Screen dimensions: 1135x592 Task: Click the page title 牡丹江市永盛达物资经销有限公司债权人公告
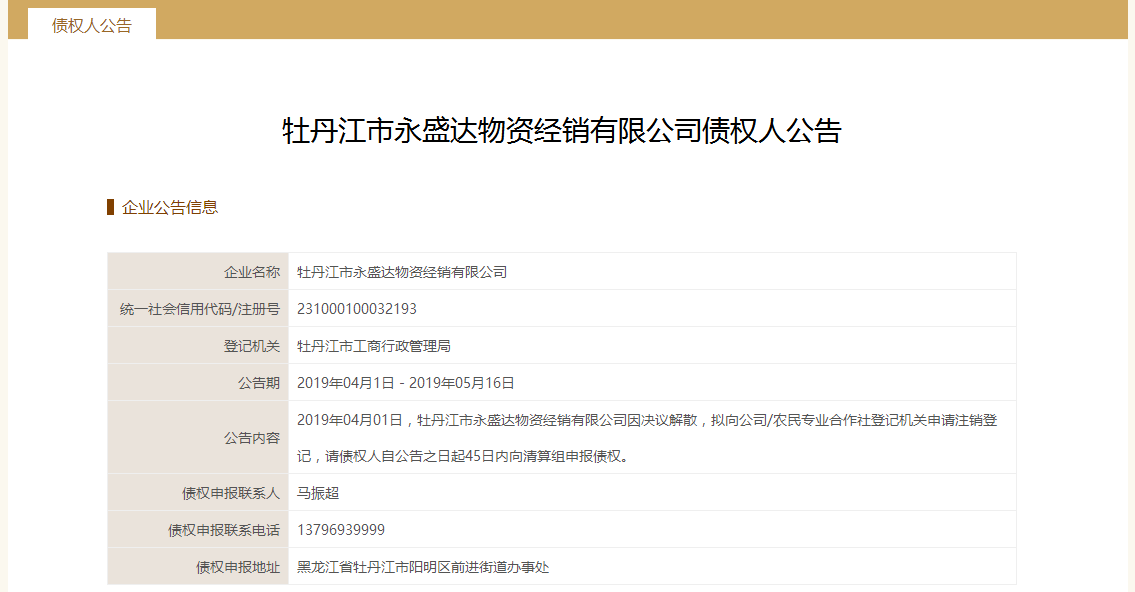pyautogui.click(x=562, y=131)
